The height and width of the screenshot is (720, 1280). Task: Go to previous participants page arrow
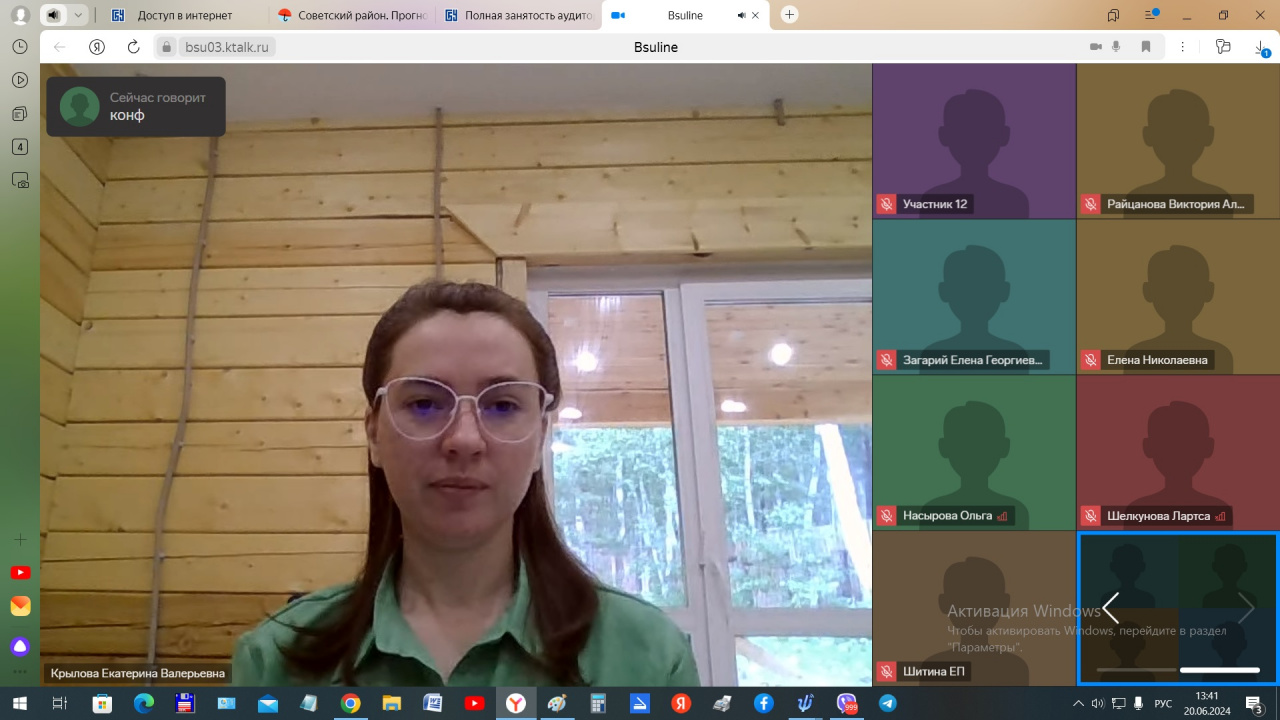coord(1111,607)
